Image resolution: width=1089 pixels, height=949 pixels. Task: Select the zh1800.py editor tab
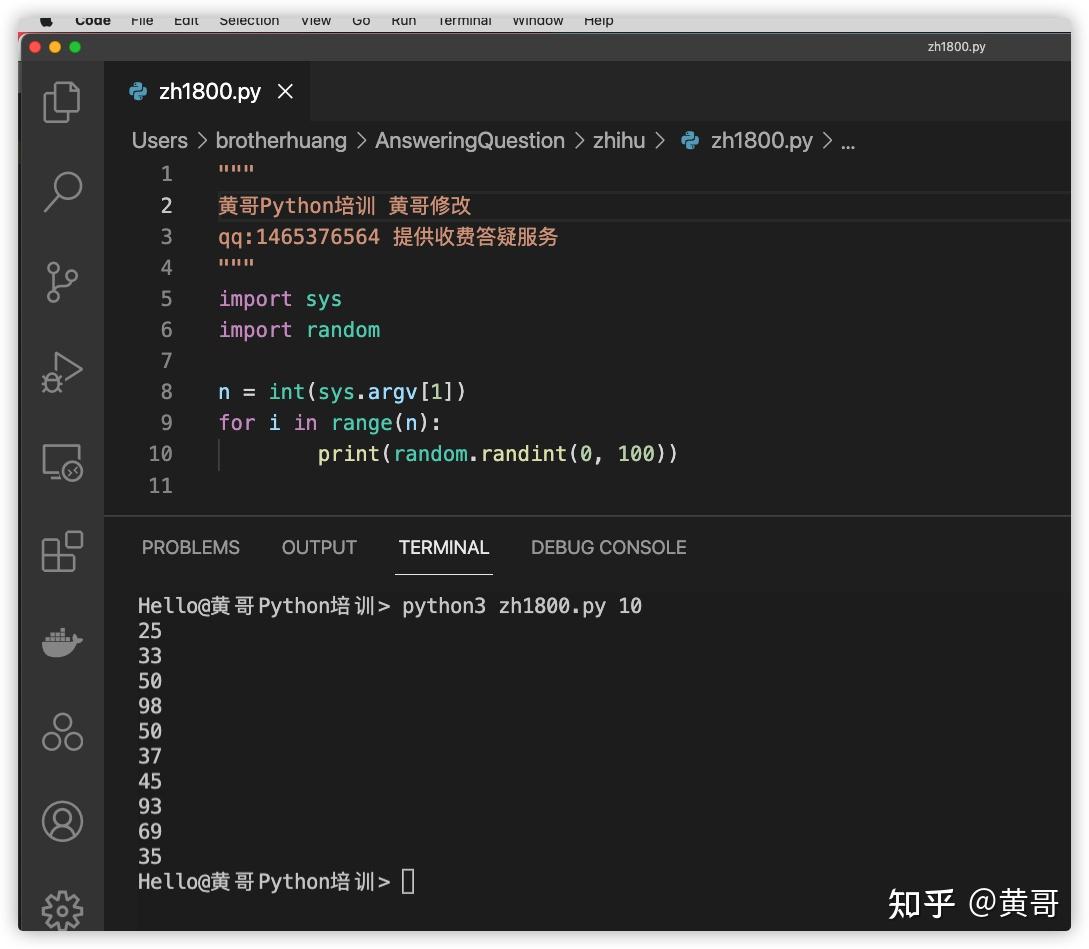(210, 91)
